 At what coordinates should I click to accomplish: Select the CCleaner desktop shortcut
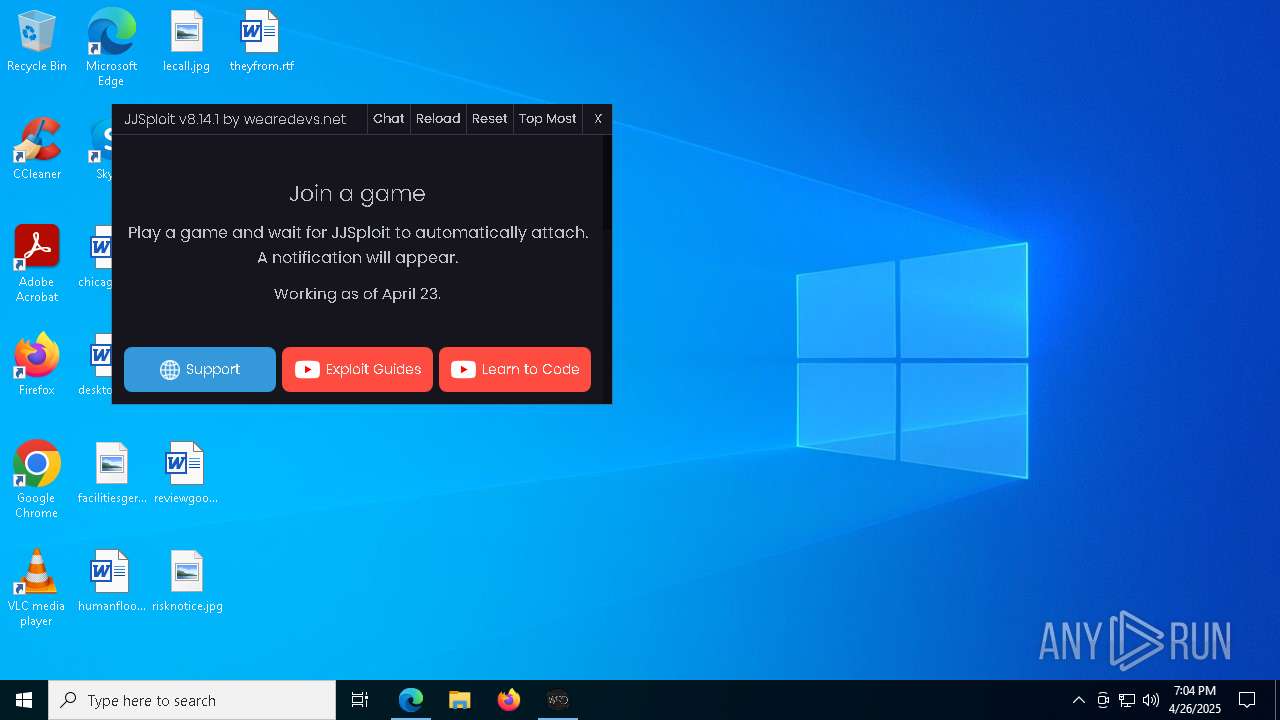click(37, 150)
